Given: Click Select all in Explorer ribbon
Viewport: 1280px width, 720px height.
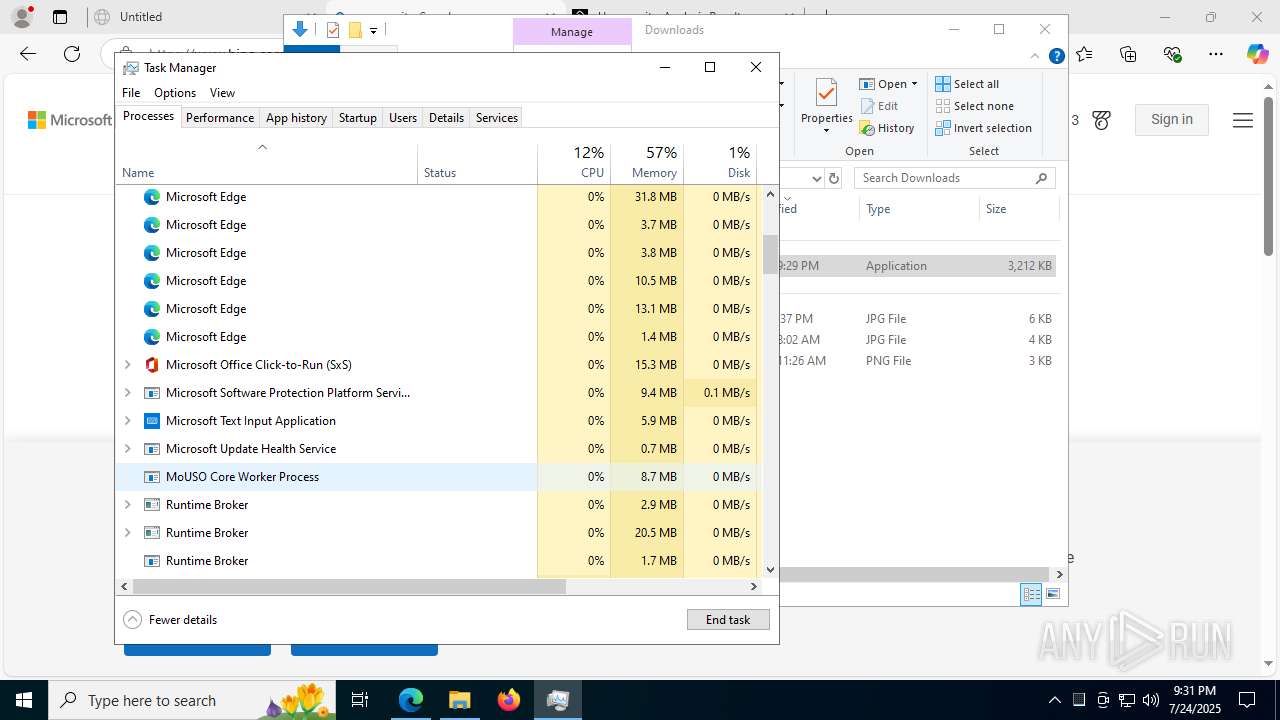Looking at the screenshot, I should [967, 84].
